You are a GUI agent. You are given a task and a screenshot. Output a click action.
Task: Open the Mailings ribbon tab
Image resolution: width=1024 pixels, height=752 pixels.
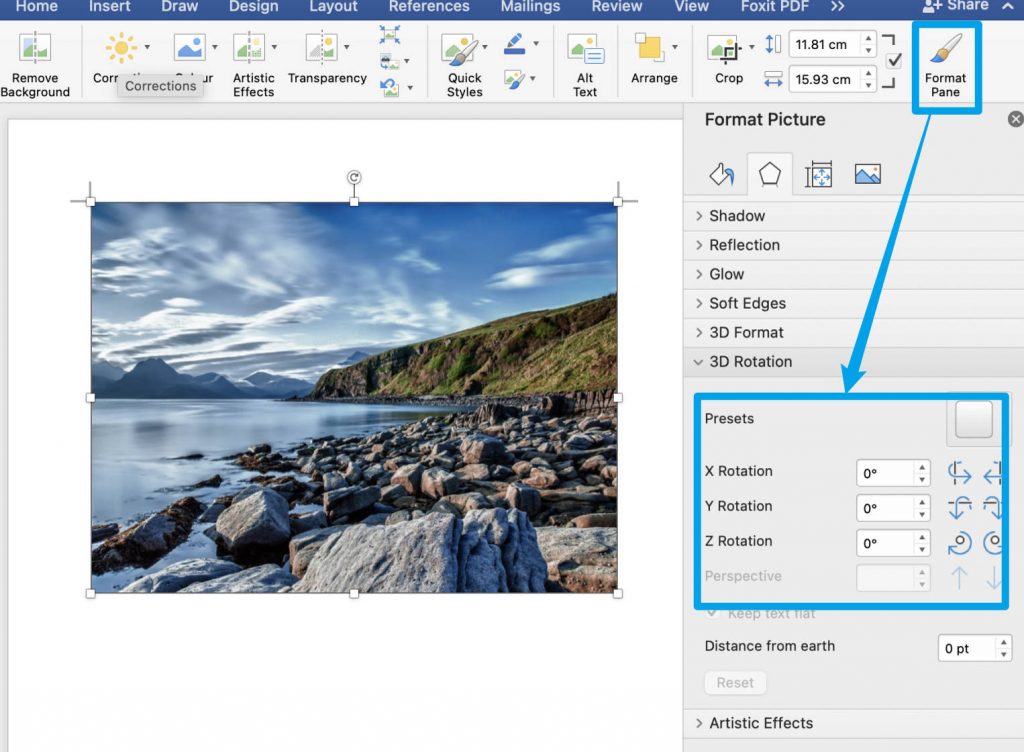click(x=530, y=7)
